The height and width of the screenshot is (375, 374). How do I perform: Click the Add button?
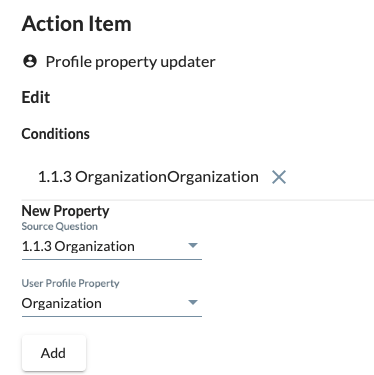[54, 353]
